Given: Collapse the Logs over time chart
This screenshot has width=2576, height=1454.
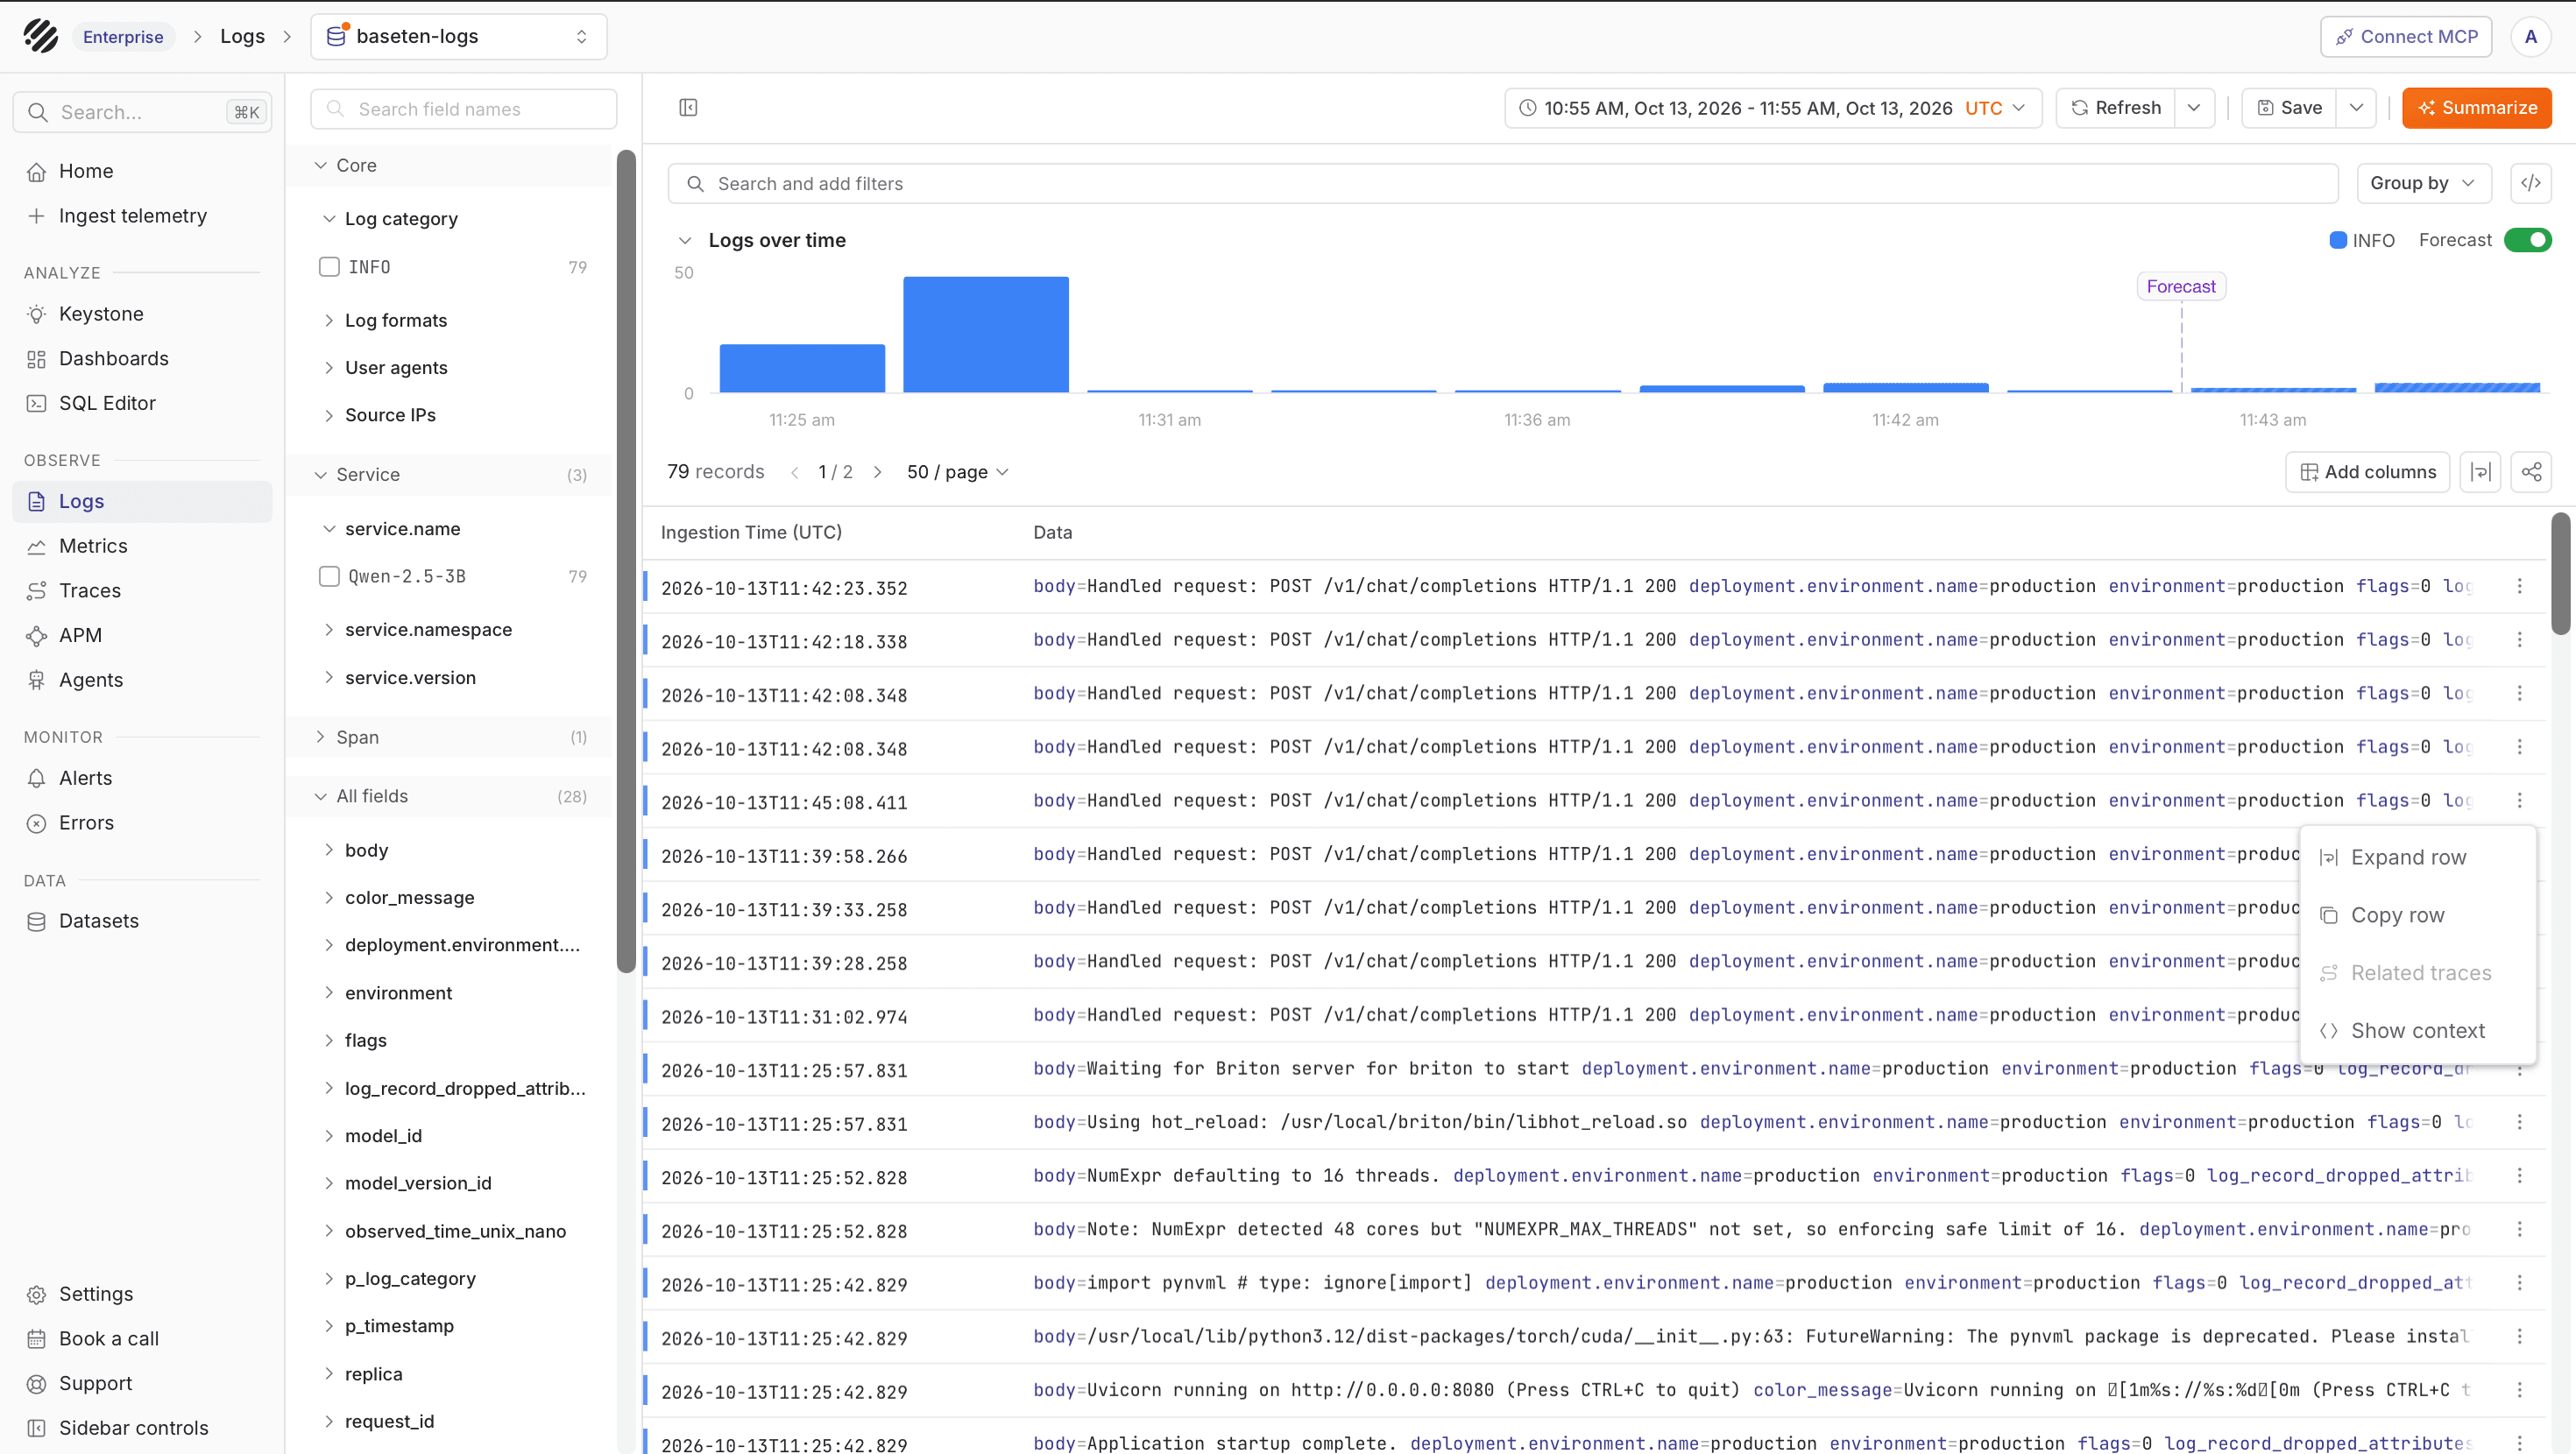Looking at the screenshot, I should tap(685, 240).
